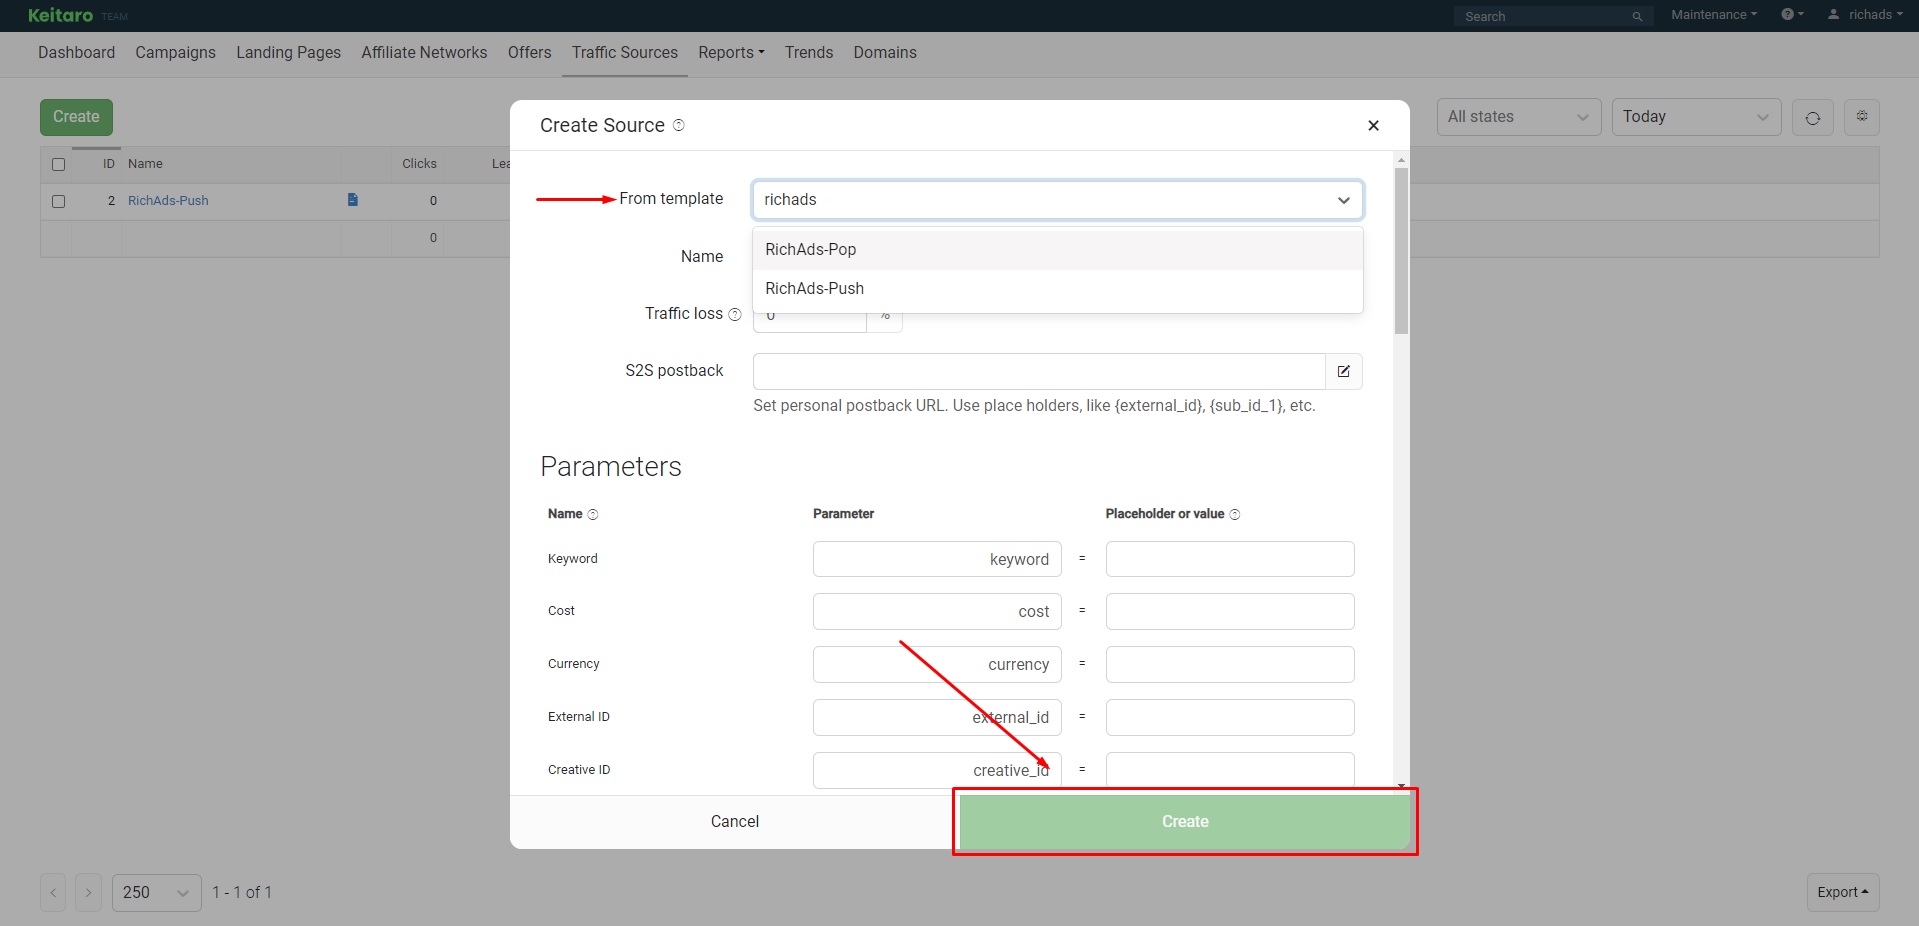
Task: Open the Offers tab
Action: [529, 53]
